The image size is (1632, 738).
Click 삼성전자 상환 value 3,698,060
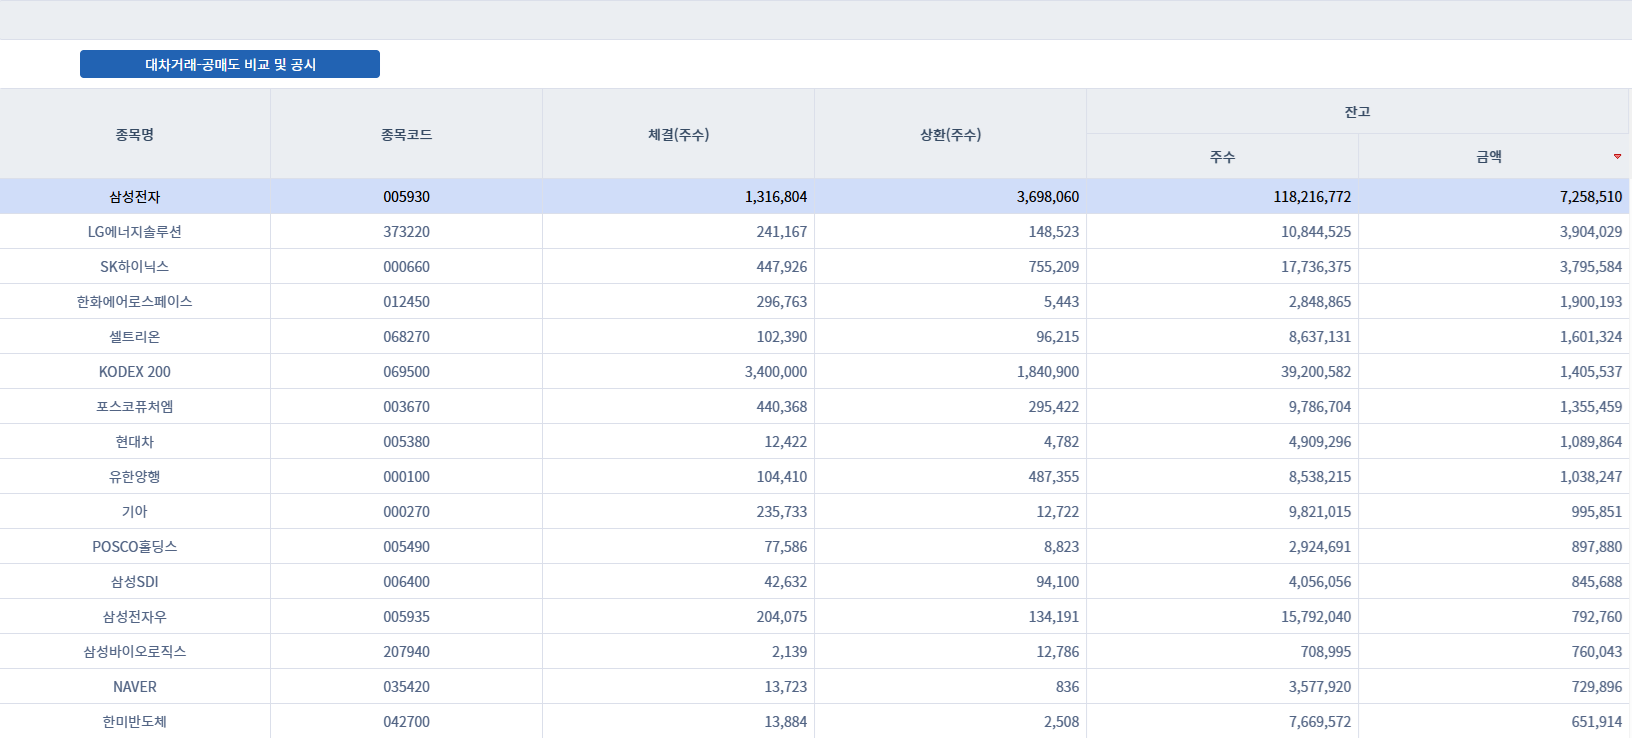pos(1048,197)
